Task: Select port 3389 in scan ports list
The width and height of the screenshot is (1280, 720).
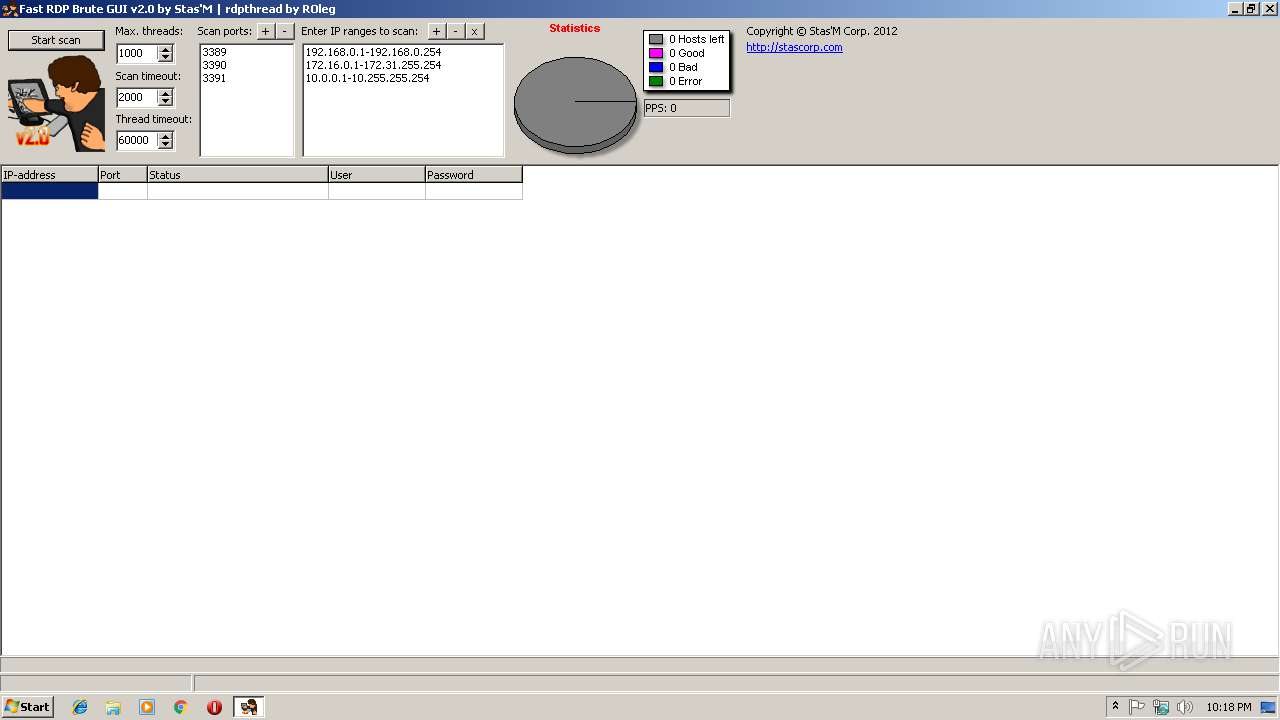Action: click(x=214, y=52)
